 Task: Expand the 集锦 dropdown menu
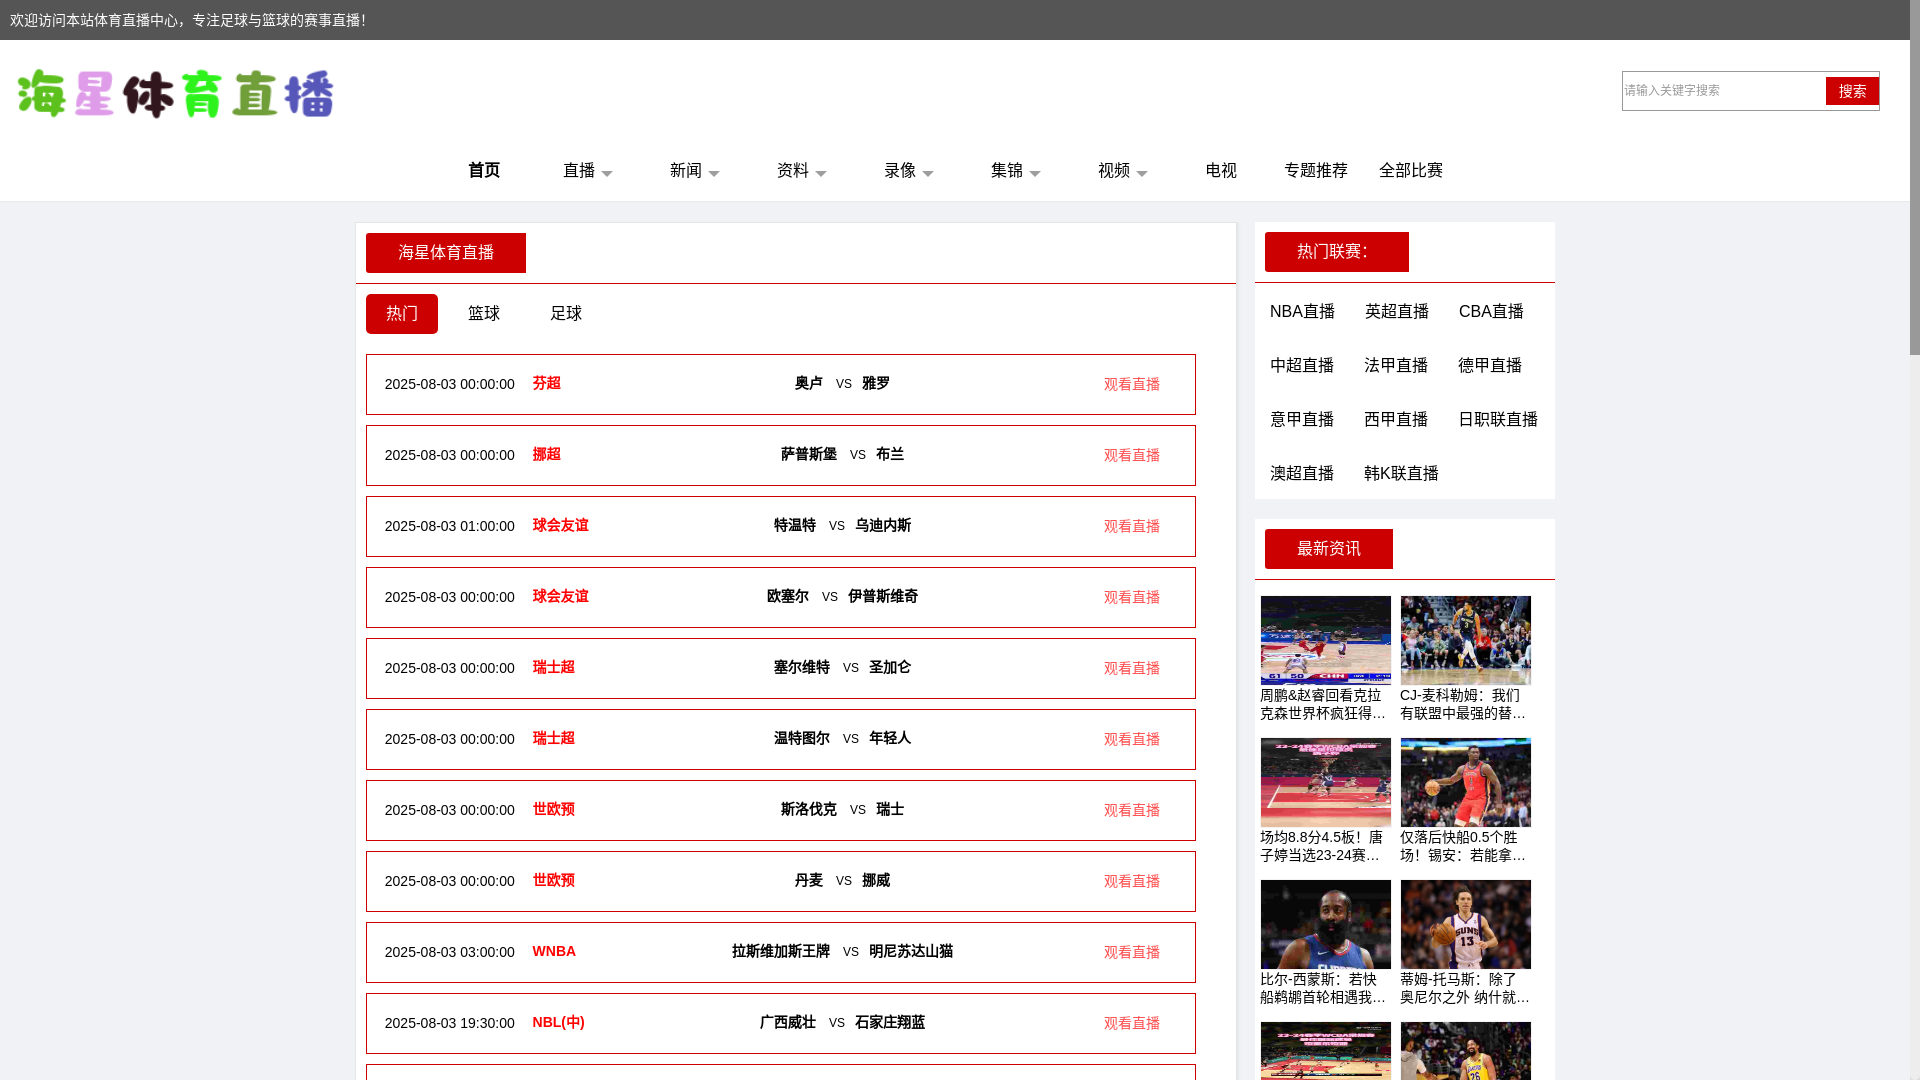pyautogui.click(x=1016, y=171)
